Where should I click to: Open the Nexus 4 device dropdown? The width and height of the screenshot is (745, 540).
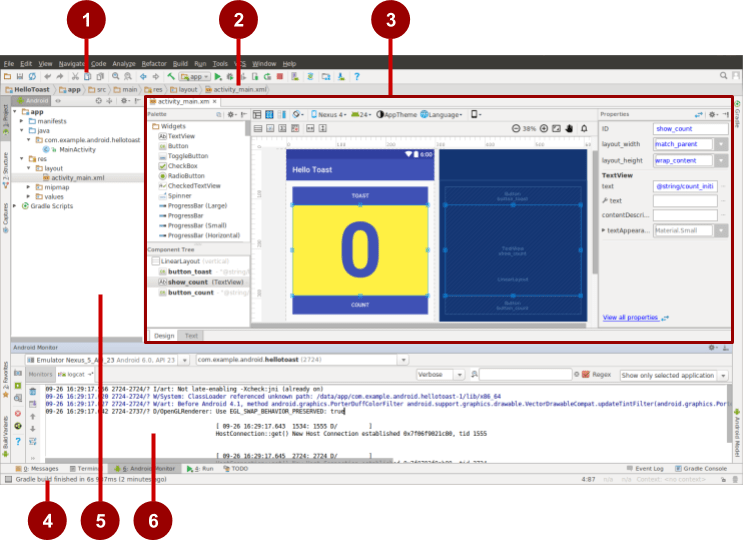329,114
